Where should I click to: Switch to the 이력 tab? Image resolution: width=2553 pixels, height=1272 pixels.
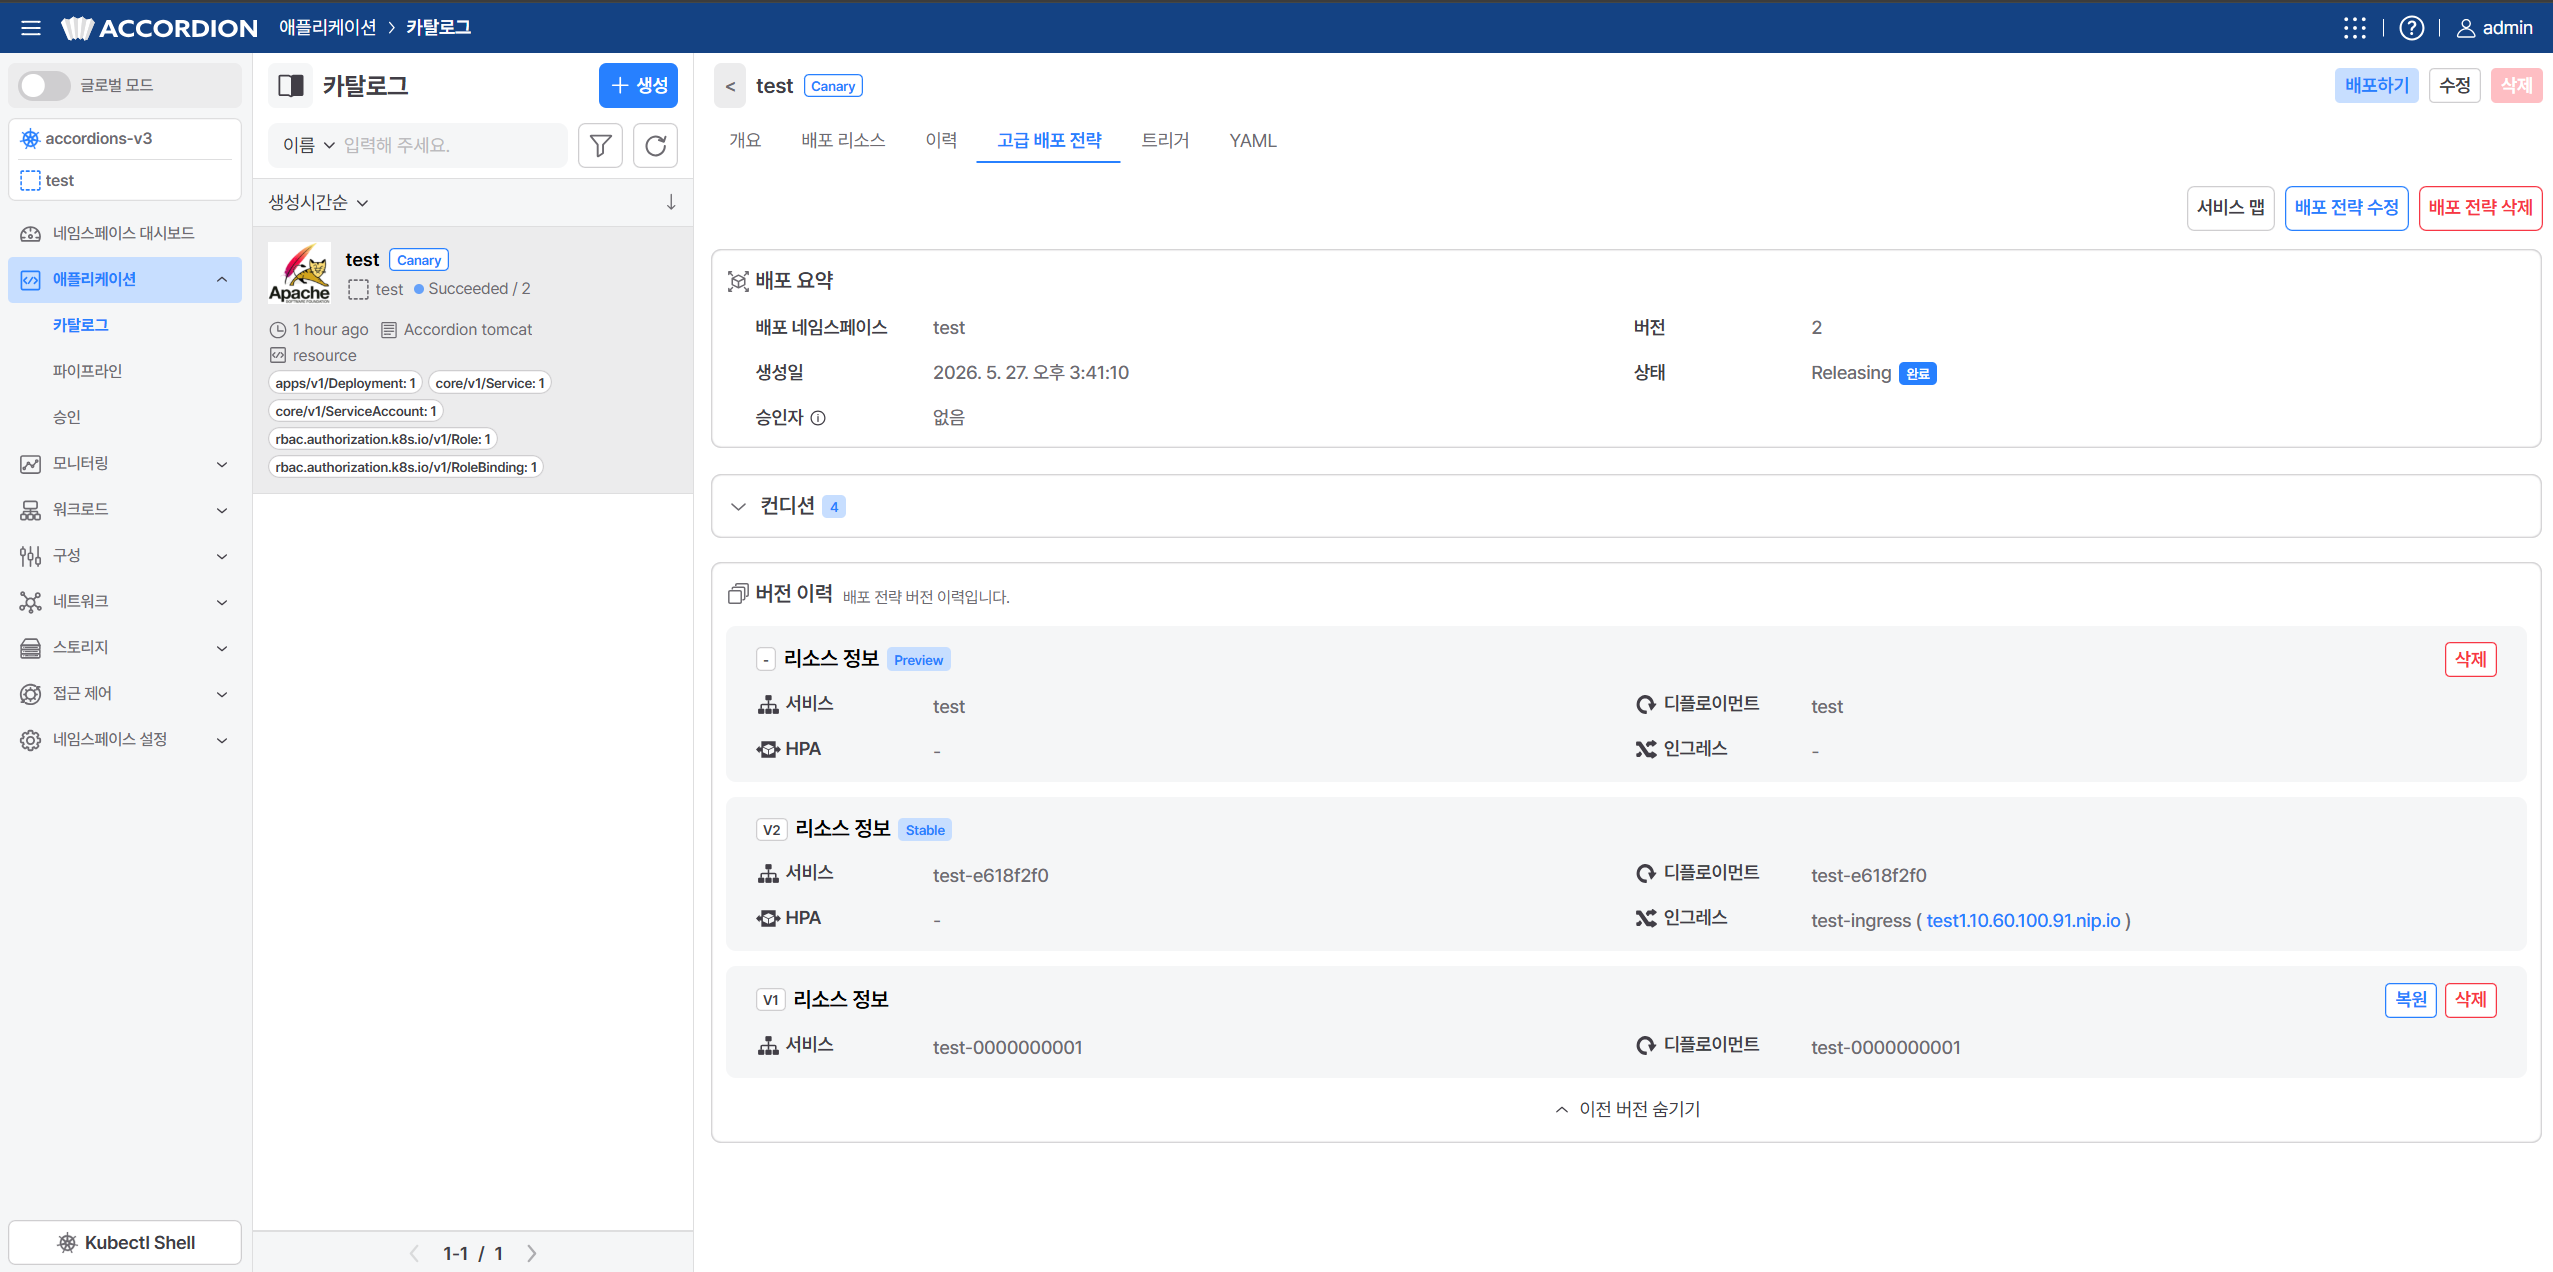point(941,140)
